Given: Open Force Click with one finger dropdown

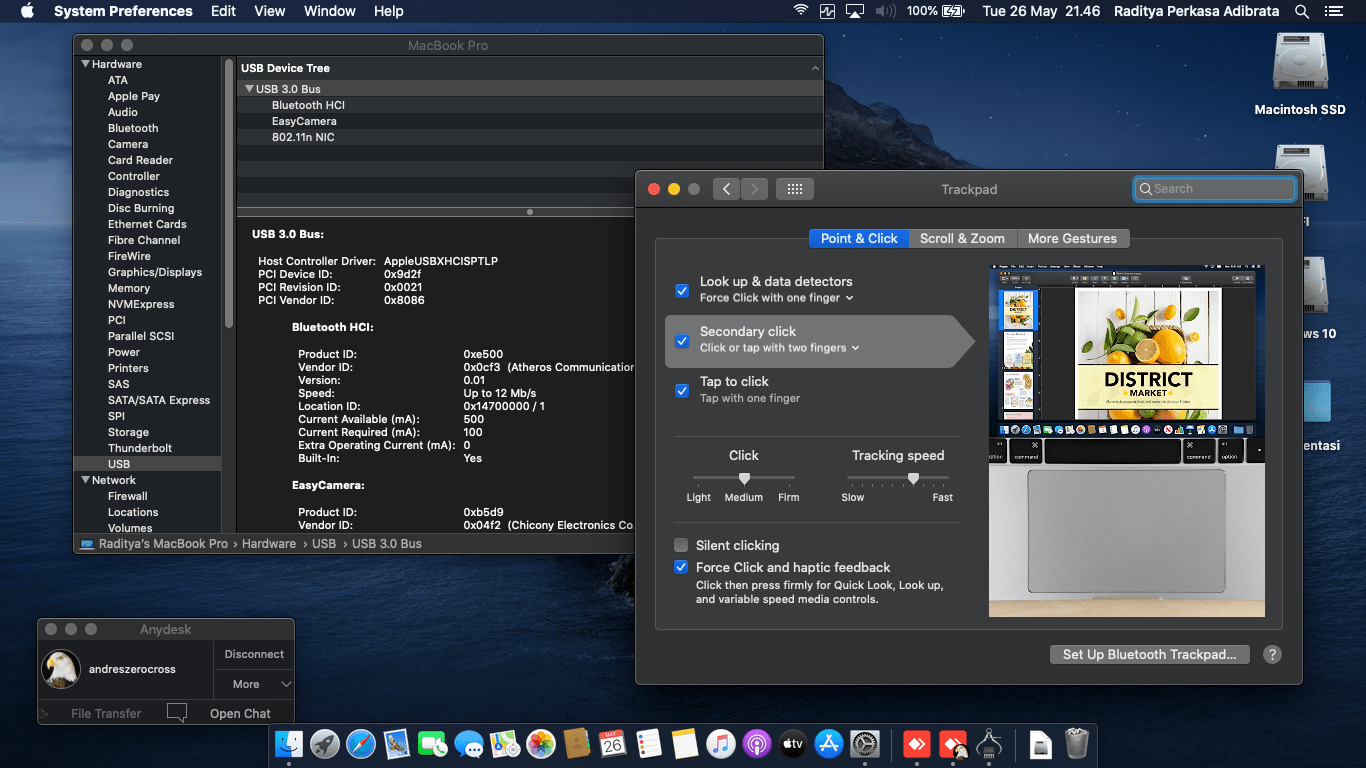Looking at the screenshot, I should (x=777, y=298).
